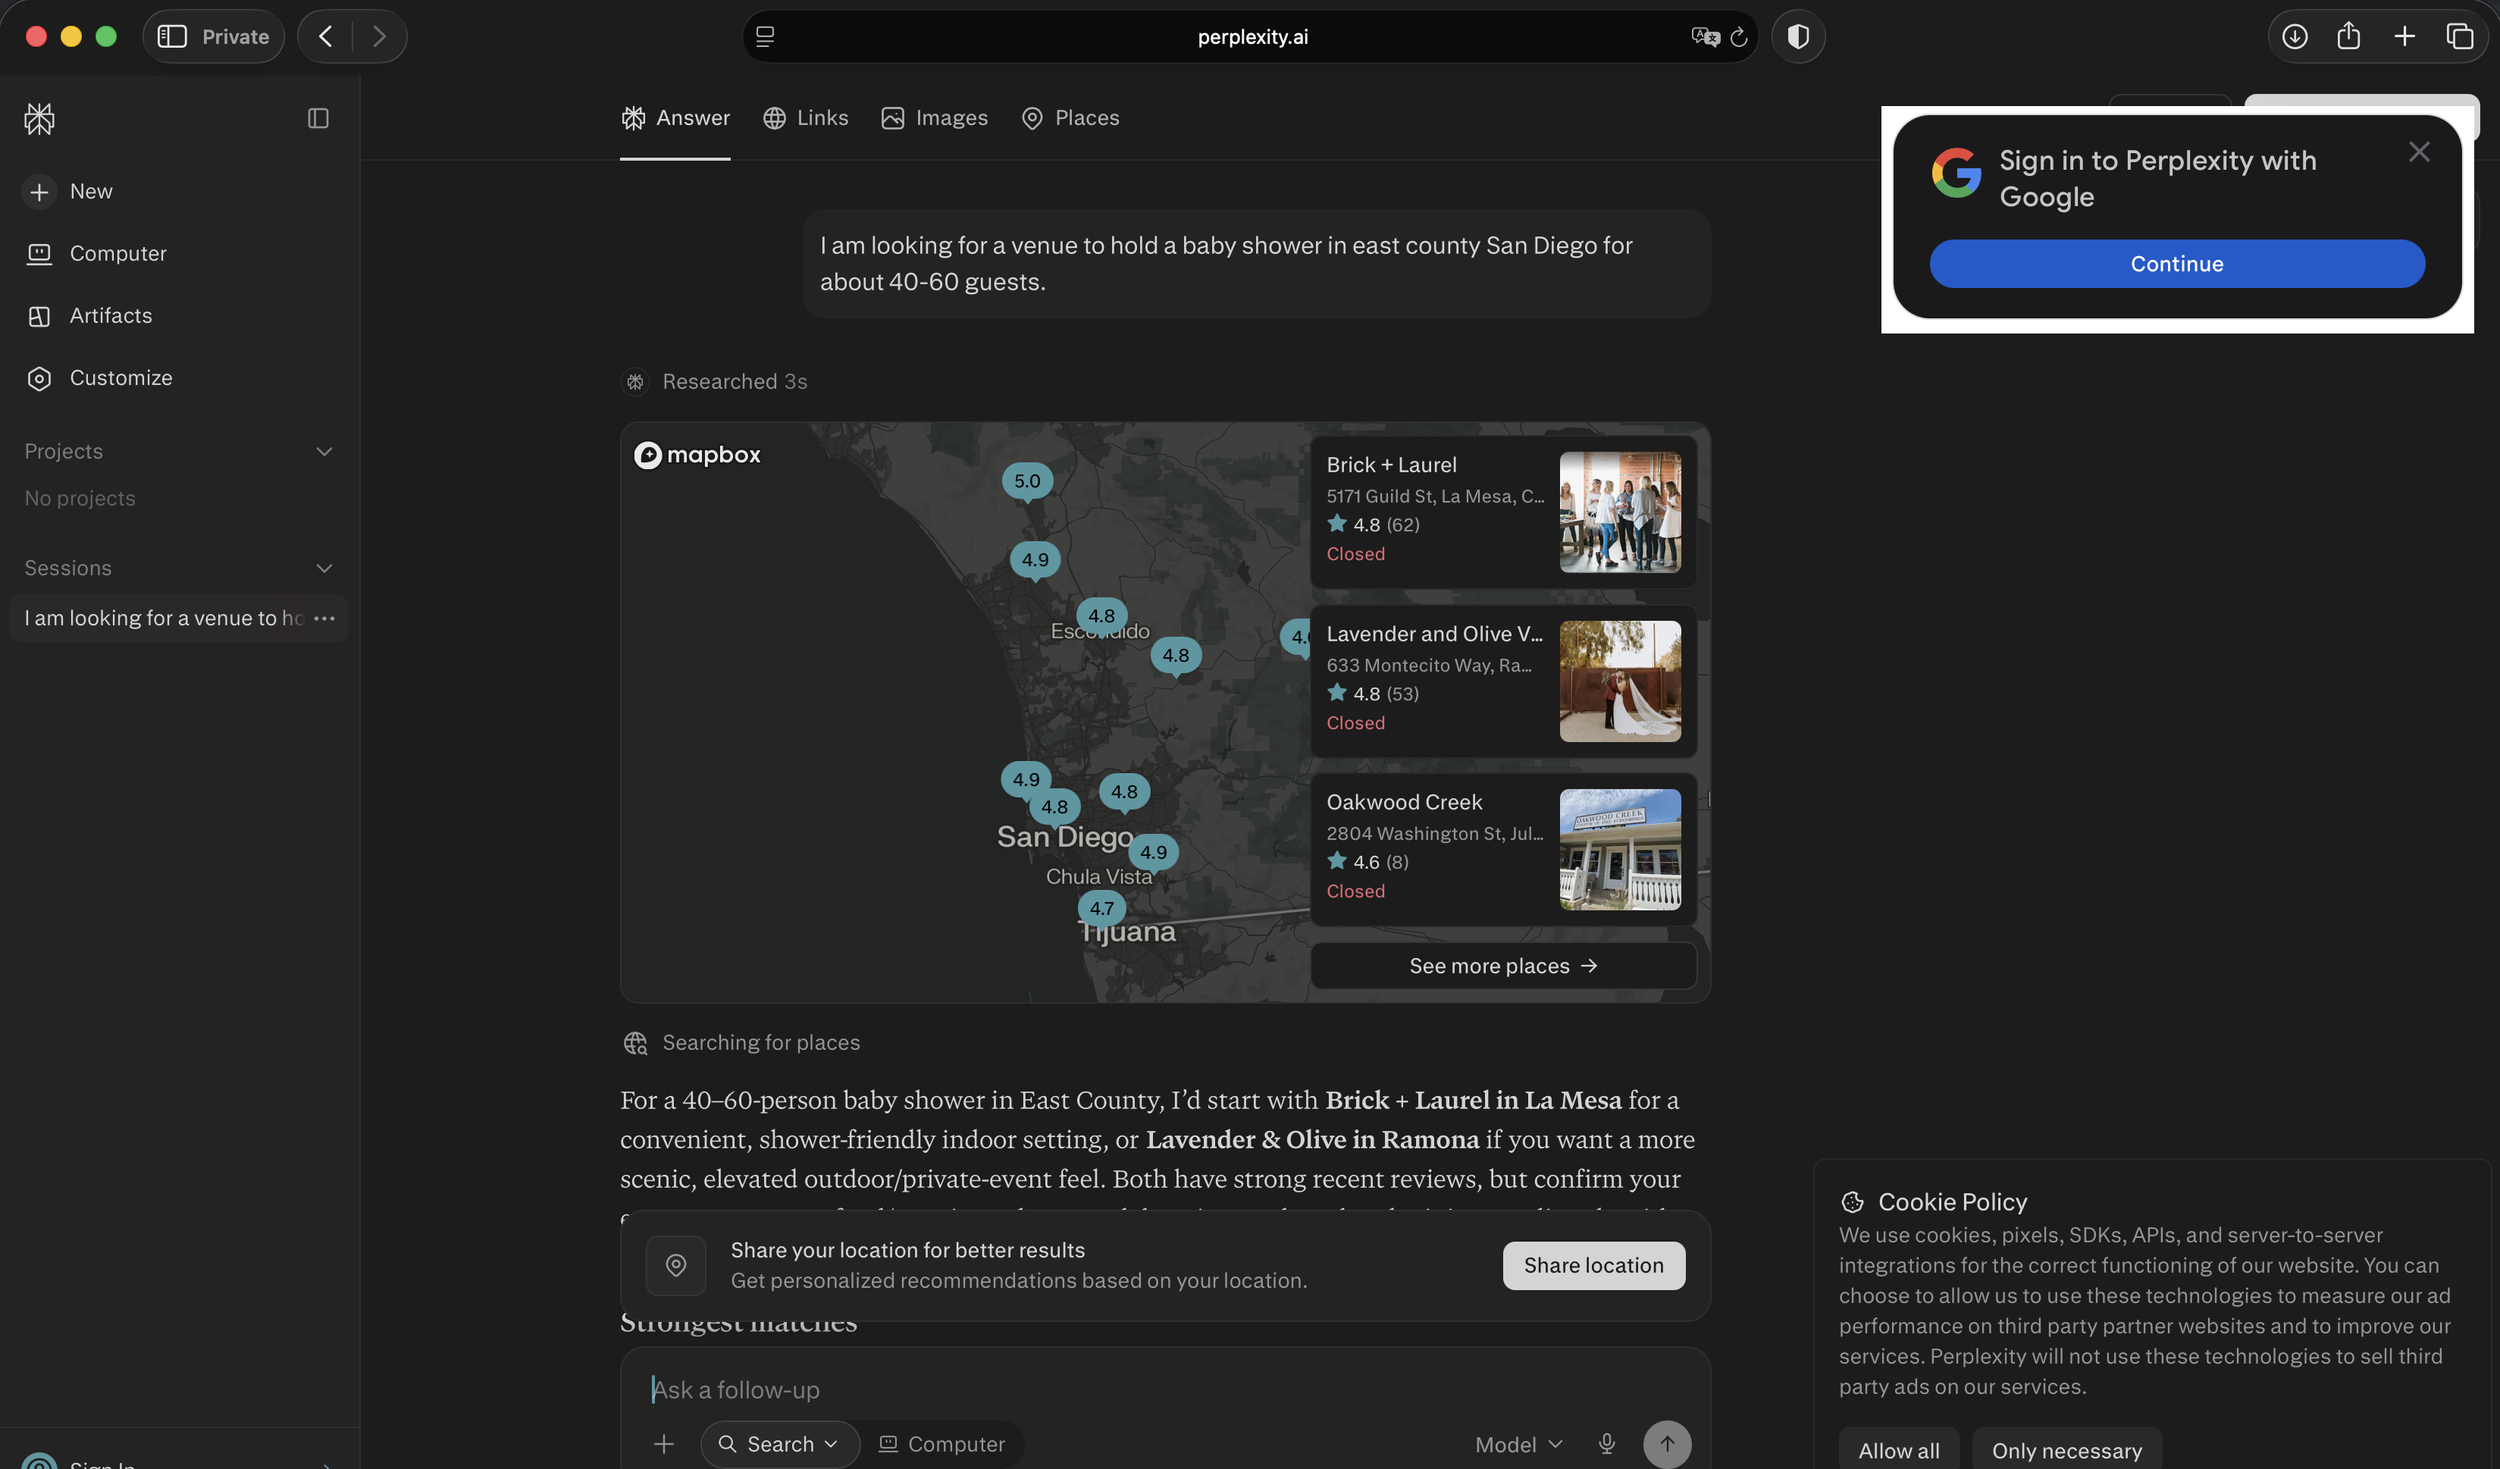Click the Safari forward arrow
This screenshot has height=1469, width=2500.
(x=378, y=36)
